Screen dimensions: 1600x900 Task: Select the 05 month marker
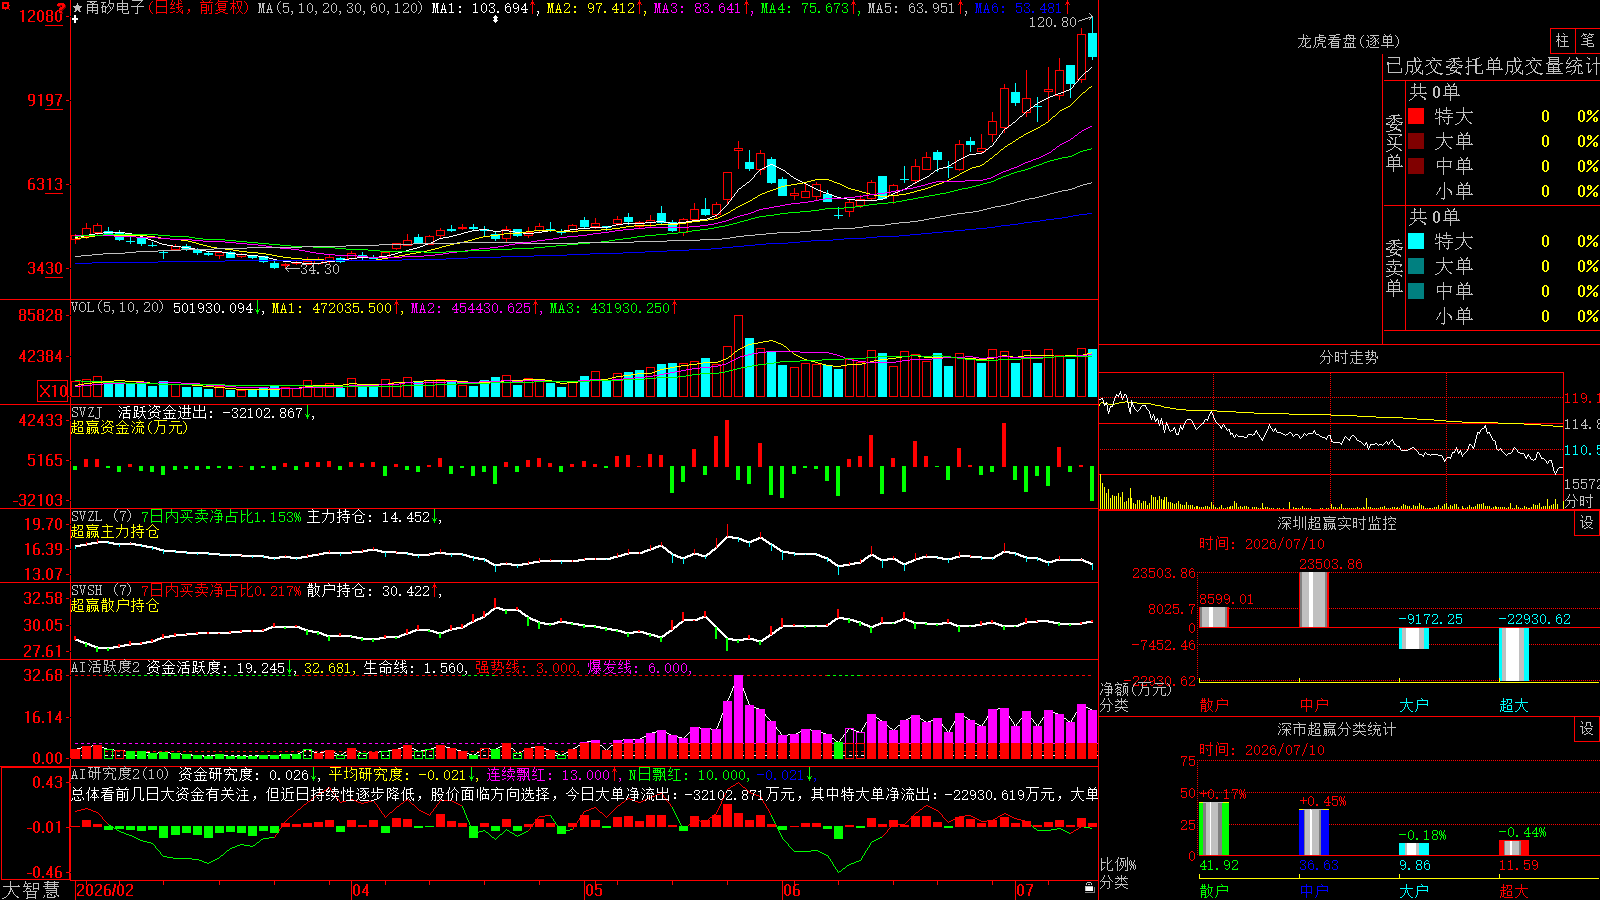(594, 890)
